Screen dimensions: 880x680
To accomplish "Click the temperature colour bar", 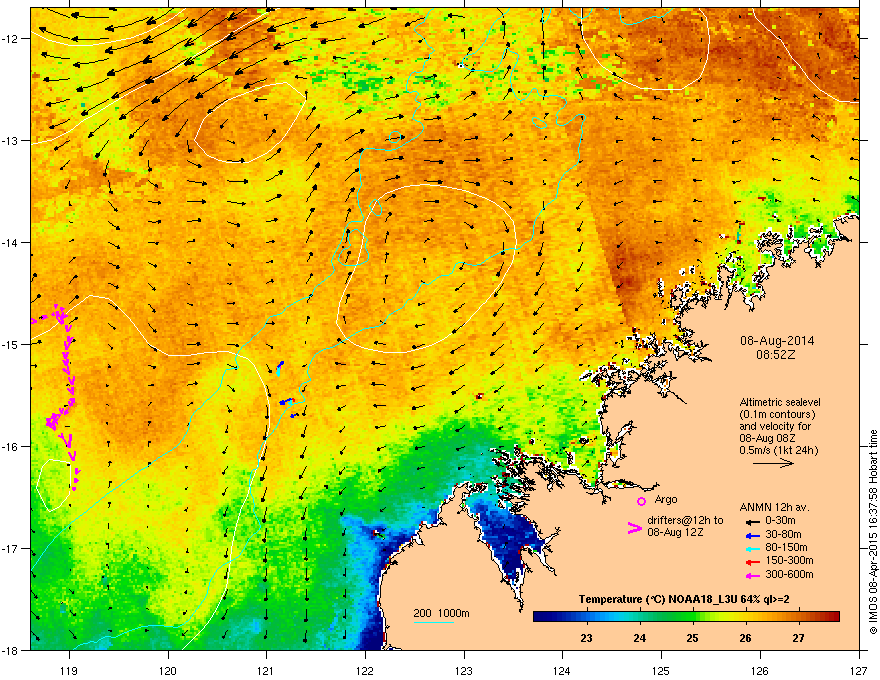I will coord(686,616).
